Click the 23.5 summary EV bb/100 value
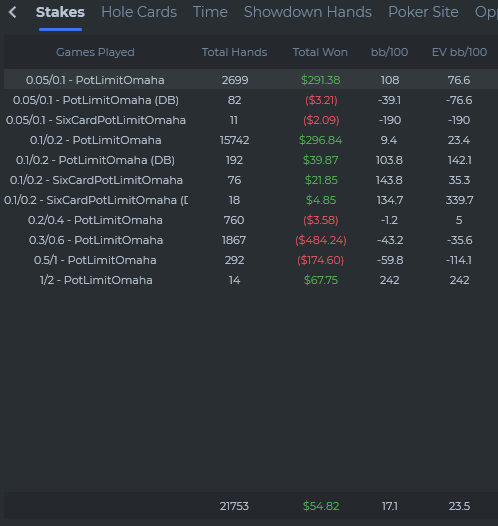The height and width of the screenshot is (526, 498). coord(459,506)
